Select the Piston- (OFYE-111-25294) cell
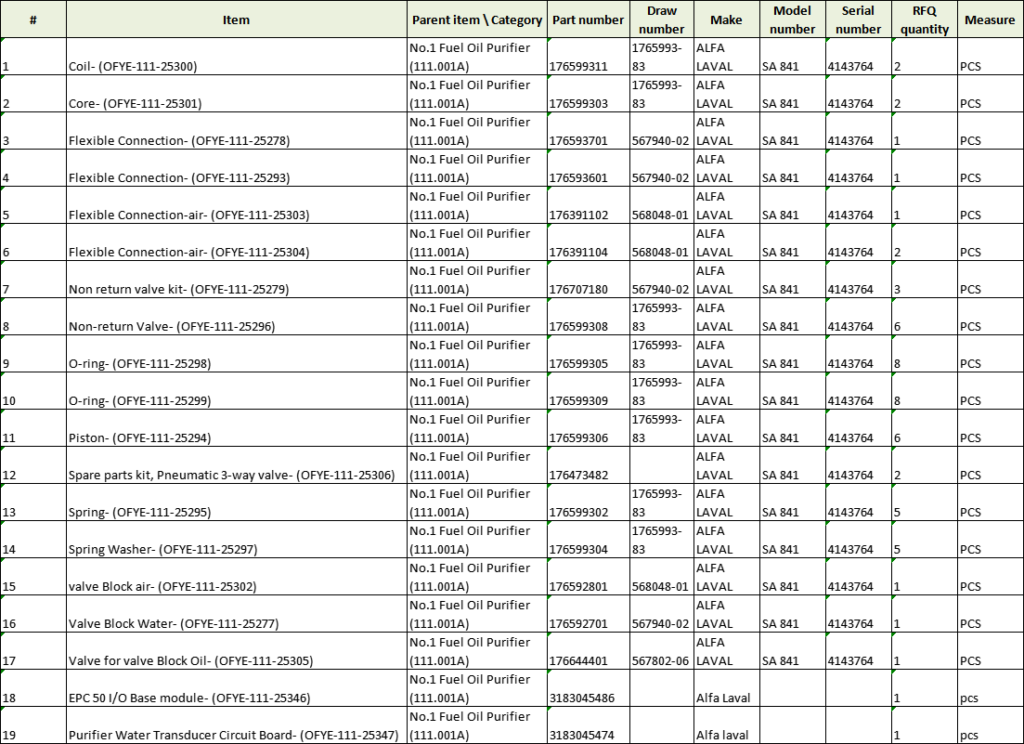1024x744 pixels. (x=236, y=438)
